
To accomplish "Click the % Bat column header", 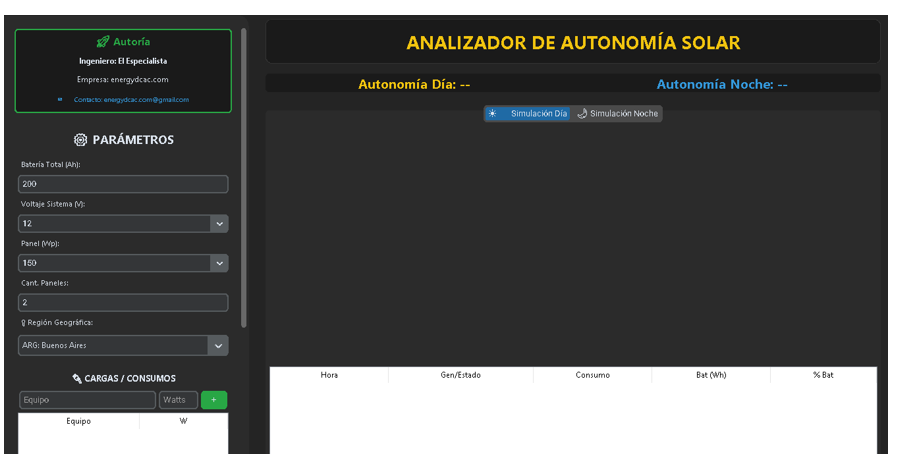I will pyautogui.click(x=822, y=375).
